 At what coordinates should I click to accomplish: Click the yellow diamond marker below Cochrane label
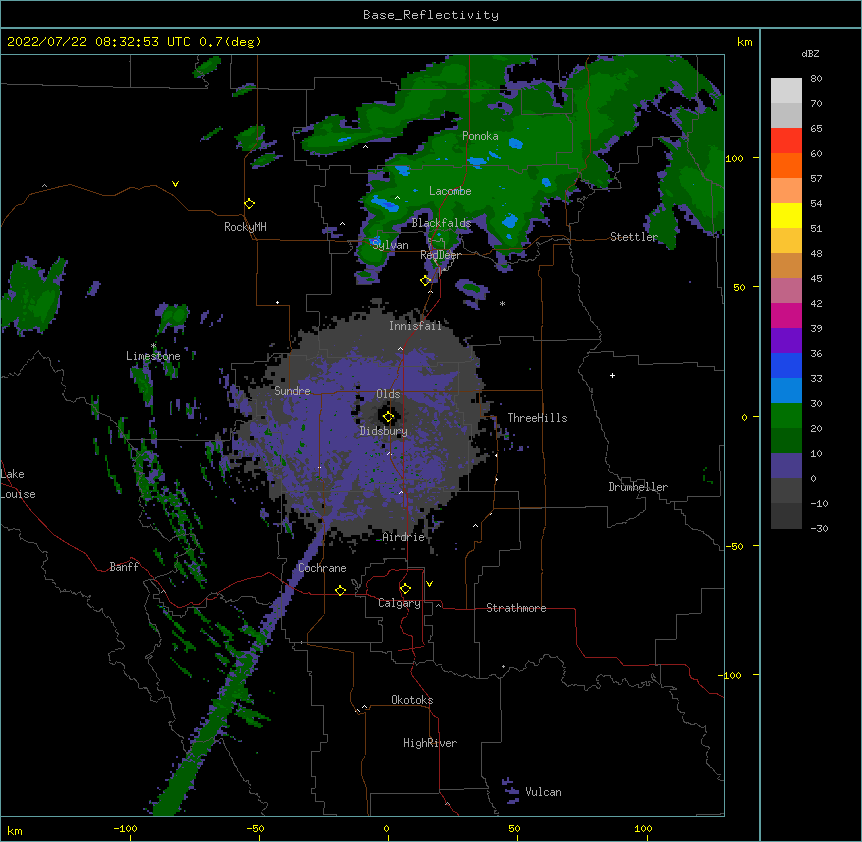click(340, 590)
